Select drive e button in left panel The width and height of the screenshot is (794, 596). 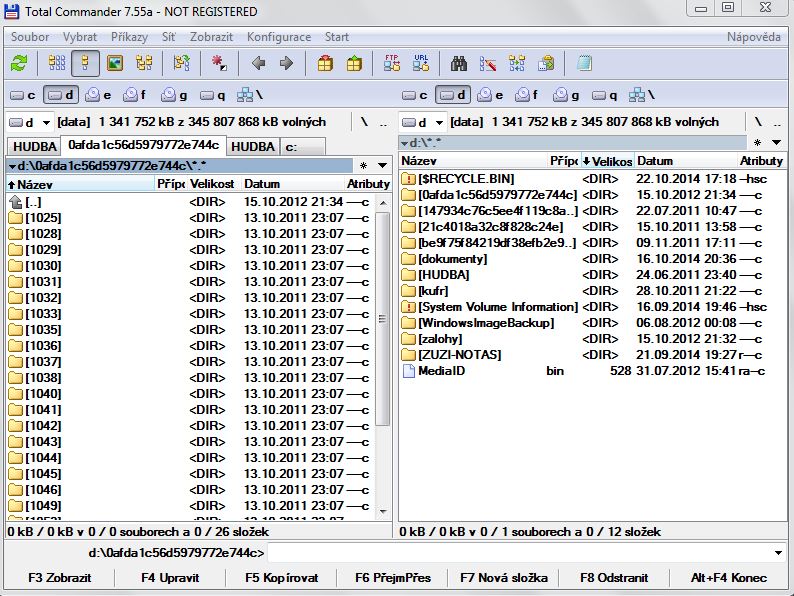click(x=99, y=96)
